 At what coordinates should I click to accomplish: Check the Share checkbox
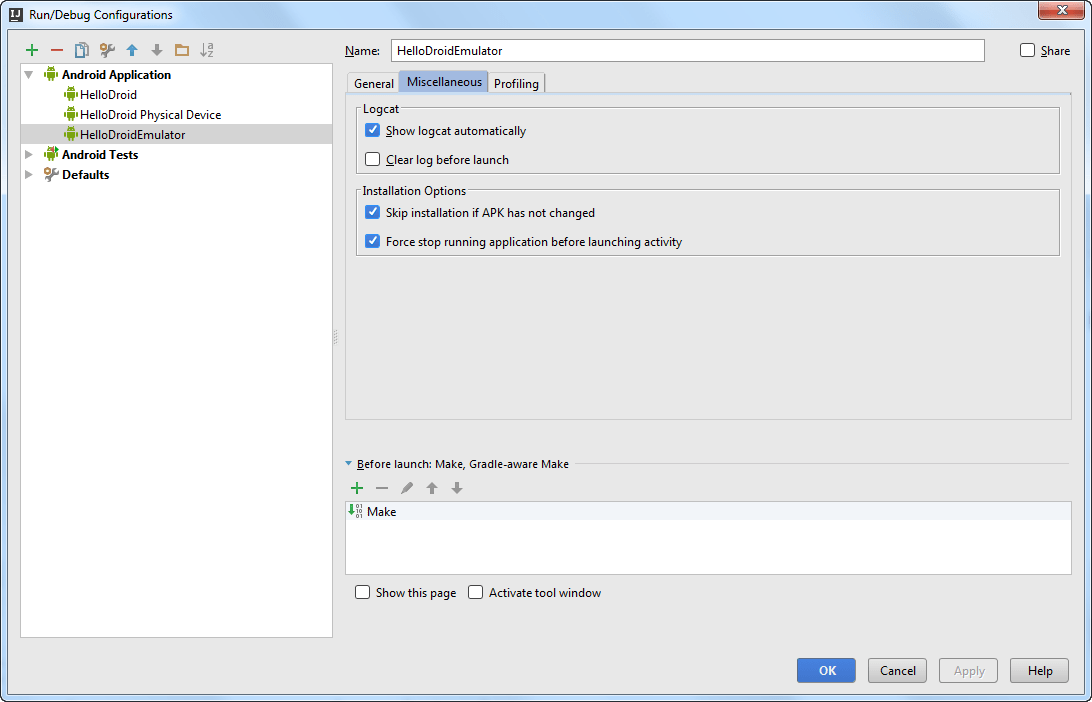[1027, 50]
